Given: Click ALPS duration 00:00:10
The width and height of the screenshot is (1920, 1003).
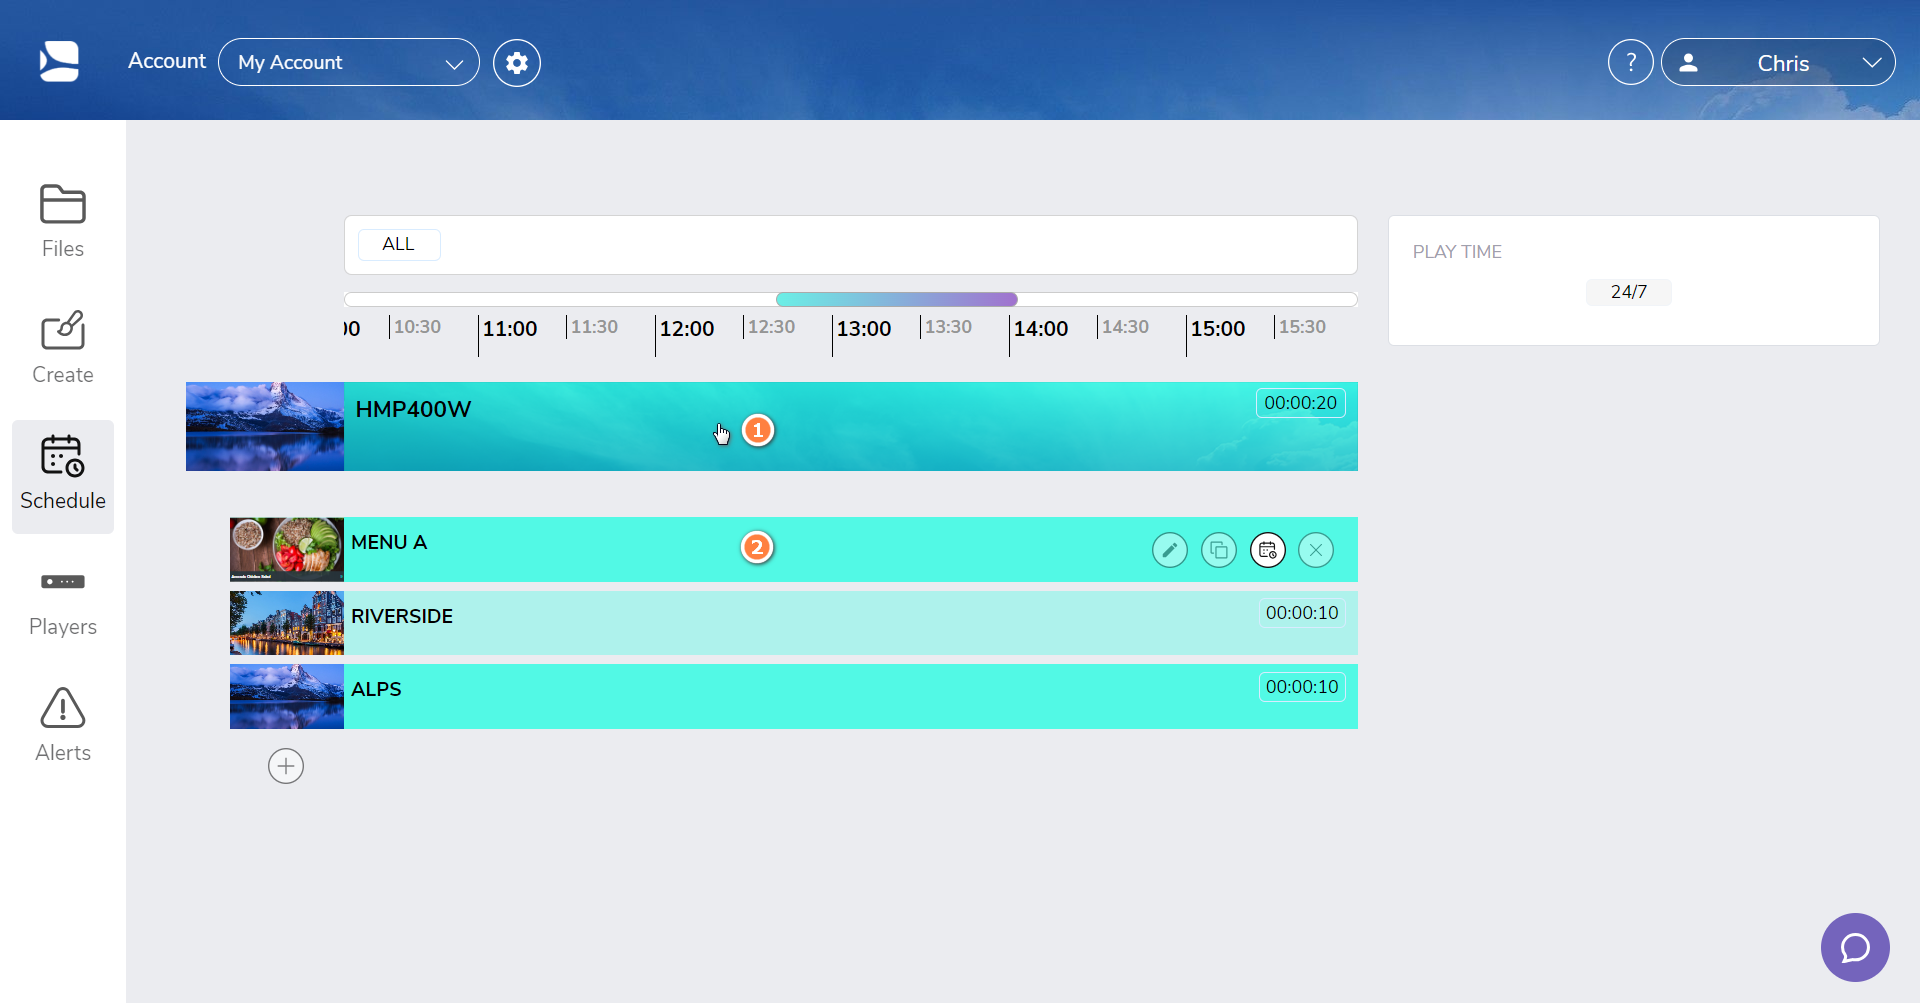Looking at the screenshot, I should [1302, 687].
